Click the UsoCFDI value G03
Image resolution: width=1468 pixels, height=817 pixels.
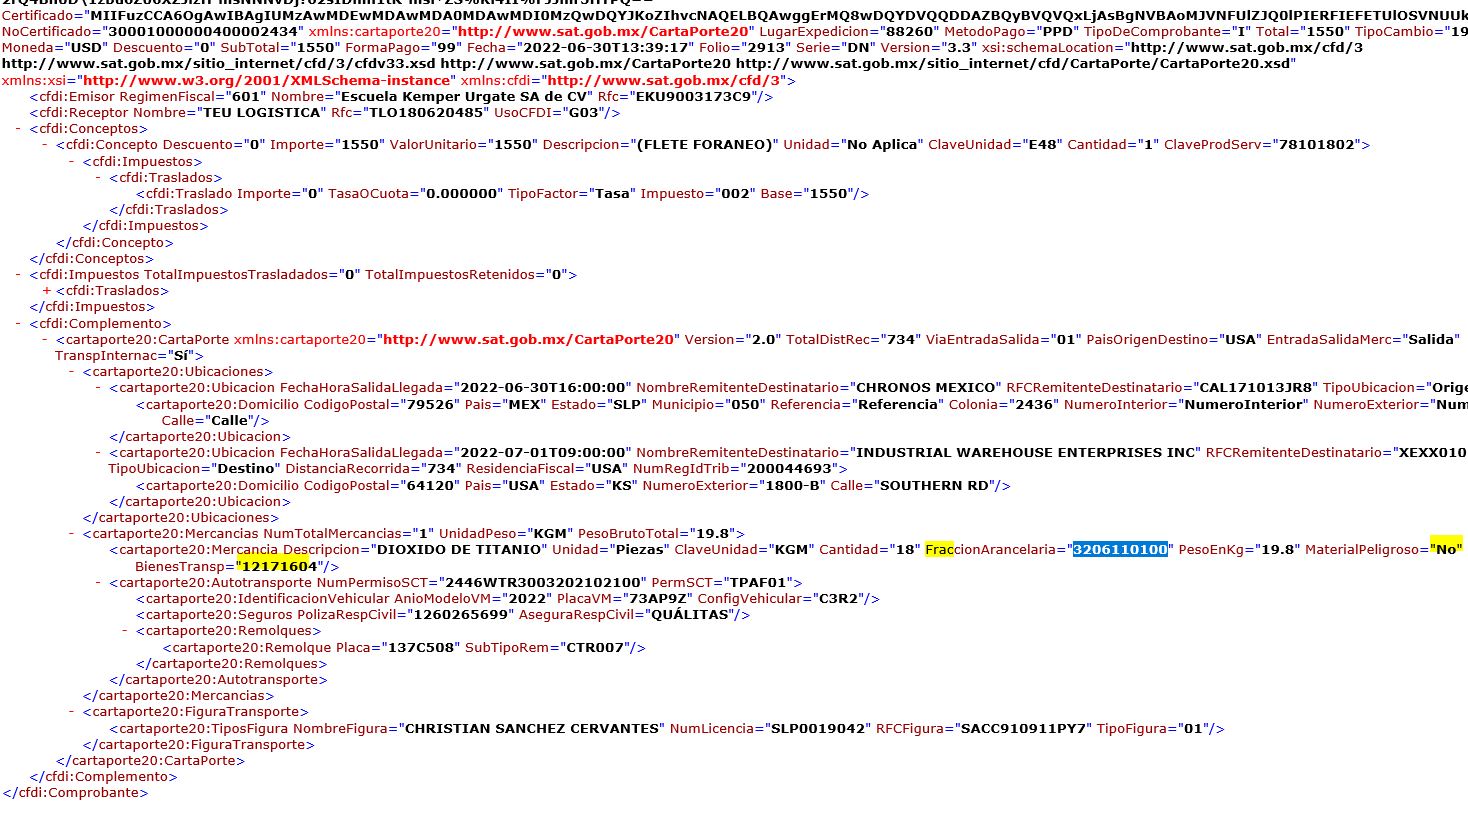tap(583, 113)
